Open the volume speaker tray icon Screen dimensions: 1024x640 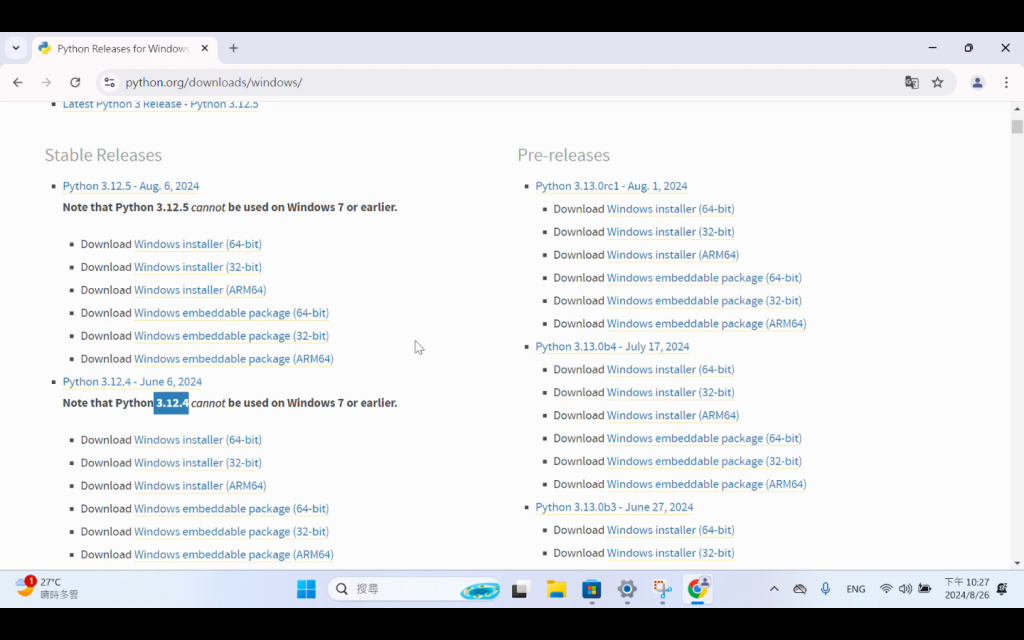click(x=905, y=589)
